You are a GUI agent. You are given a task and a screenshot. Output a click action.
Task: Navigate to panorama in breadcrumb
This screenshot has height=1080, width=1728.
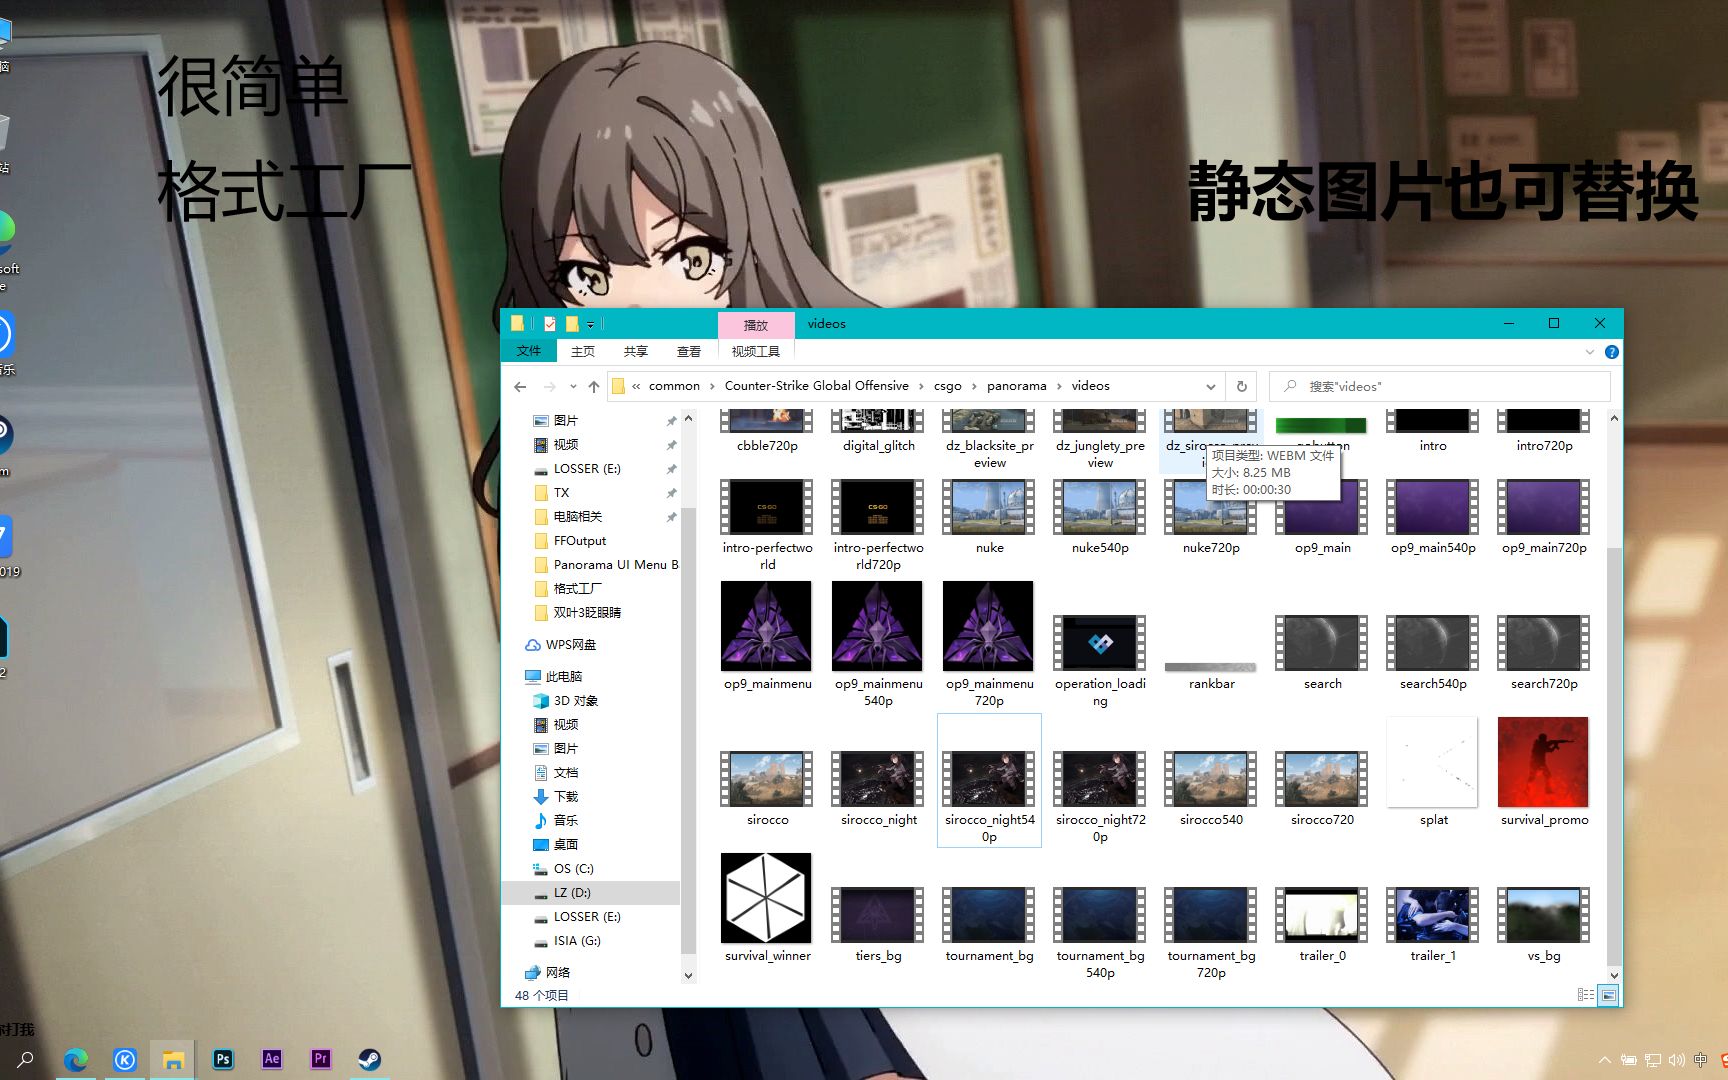pyautogui.click(x=1017, y=386)
